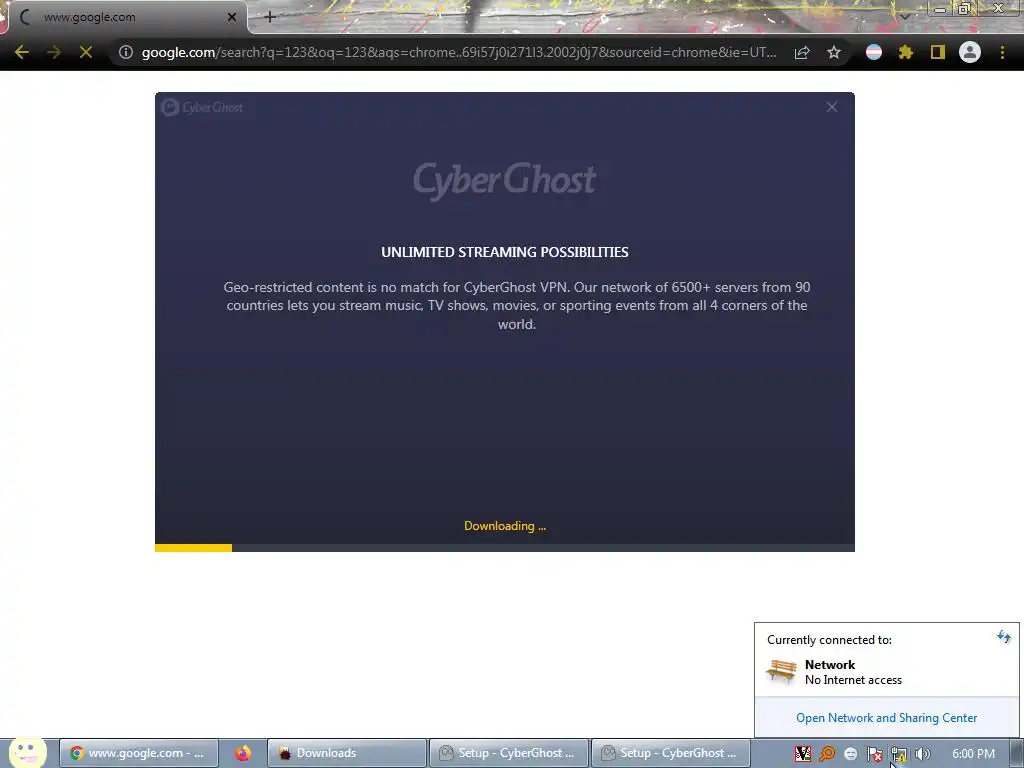Image resolution: width=1024 pixels, height=768 pixels.
Task: Click the orange magnifier tray icon
Action: pos(827,754)
